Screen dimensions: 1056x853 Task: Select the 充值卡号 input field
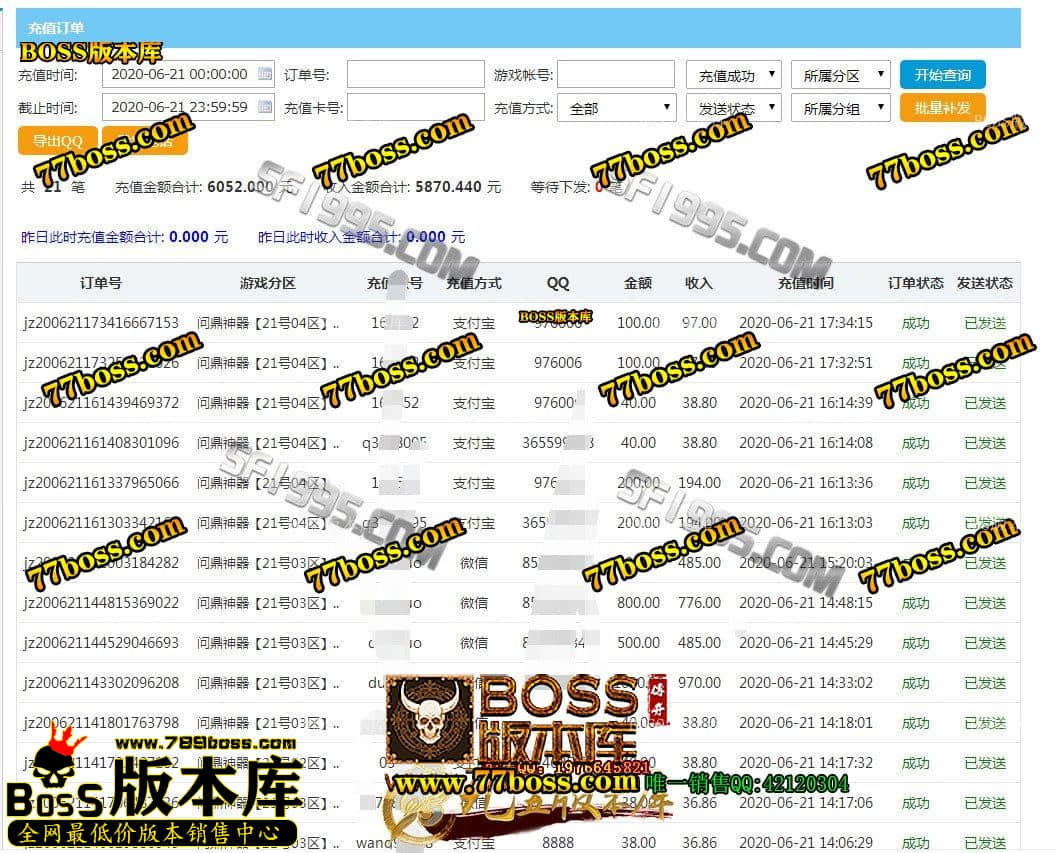[415, 108]
